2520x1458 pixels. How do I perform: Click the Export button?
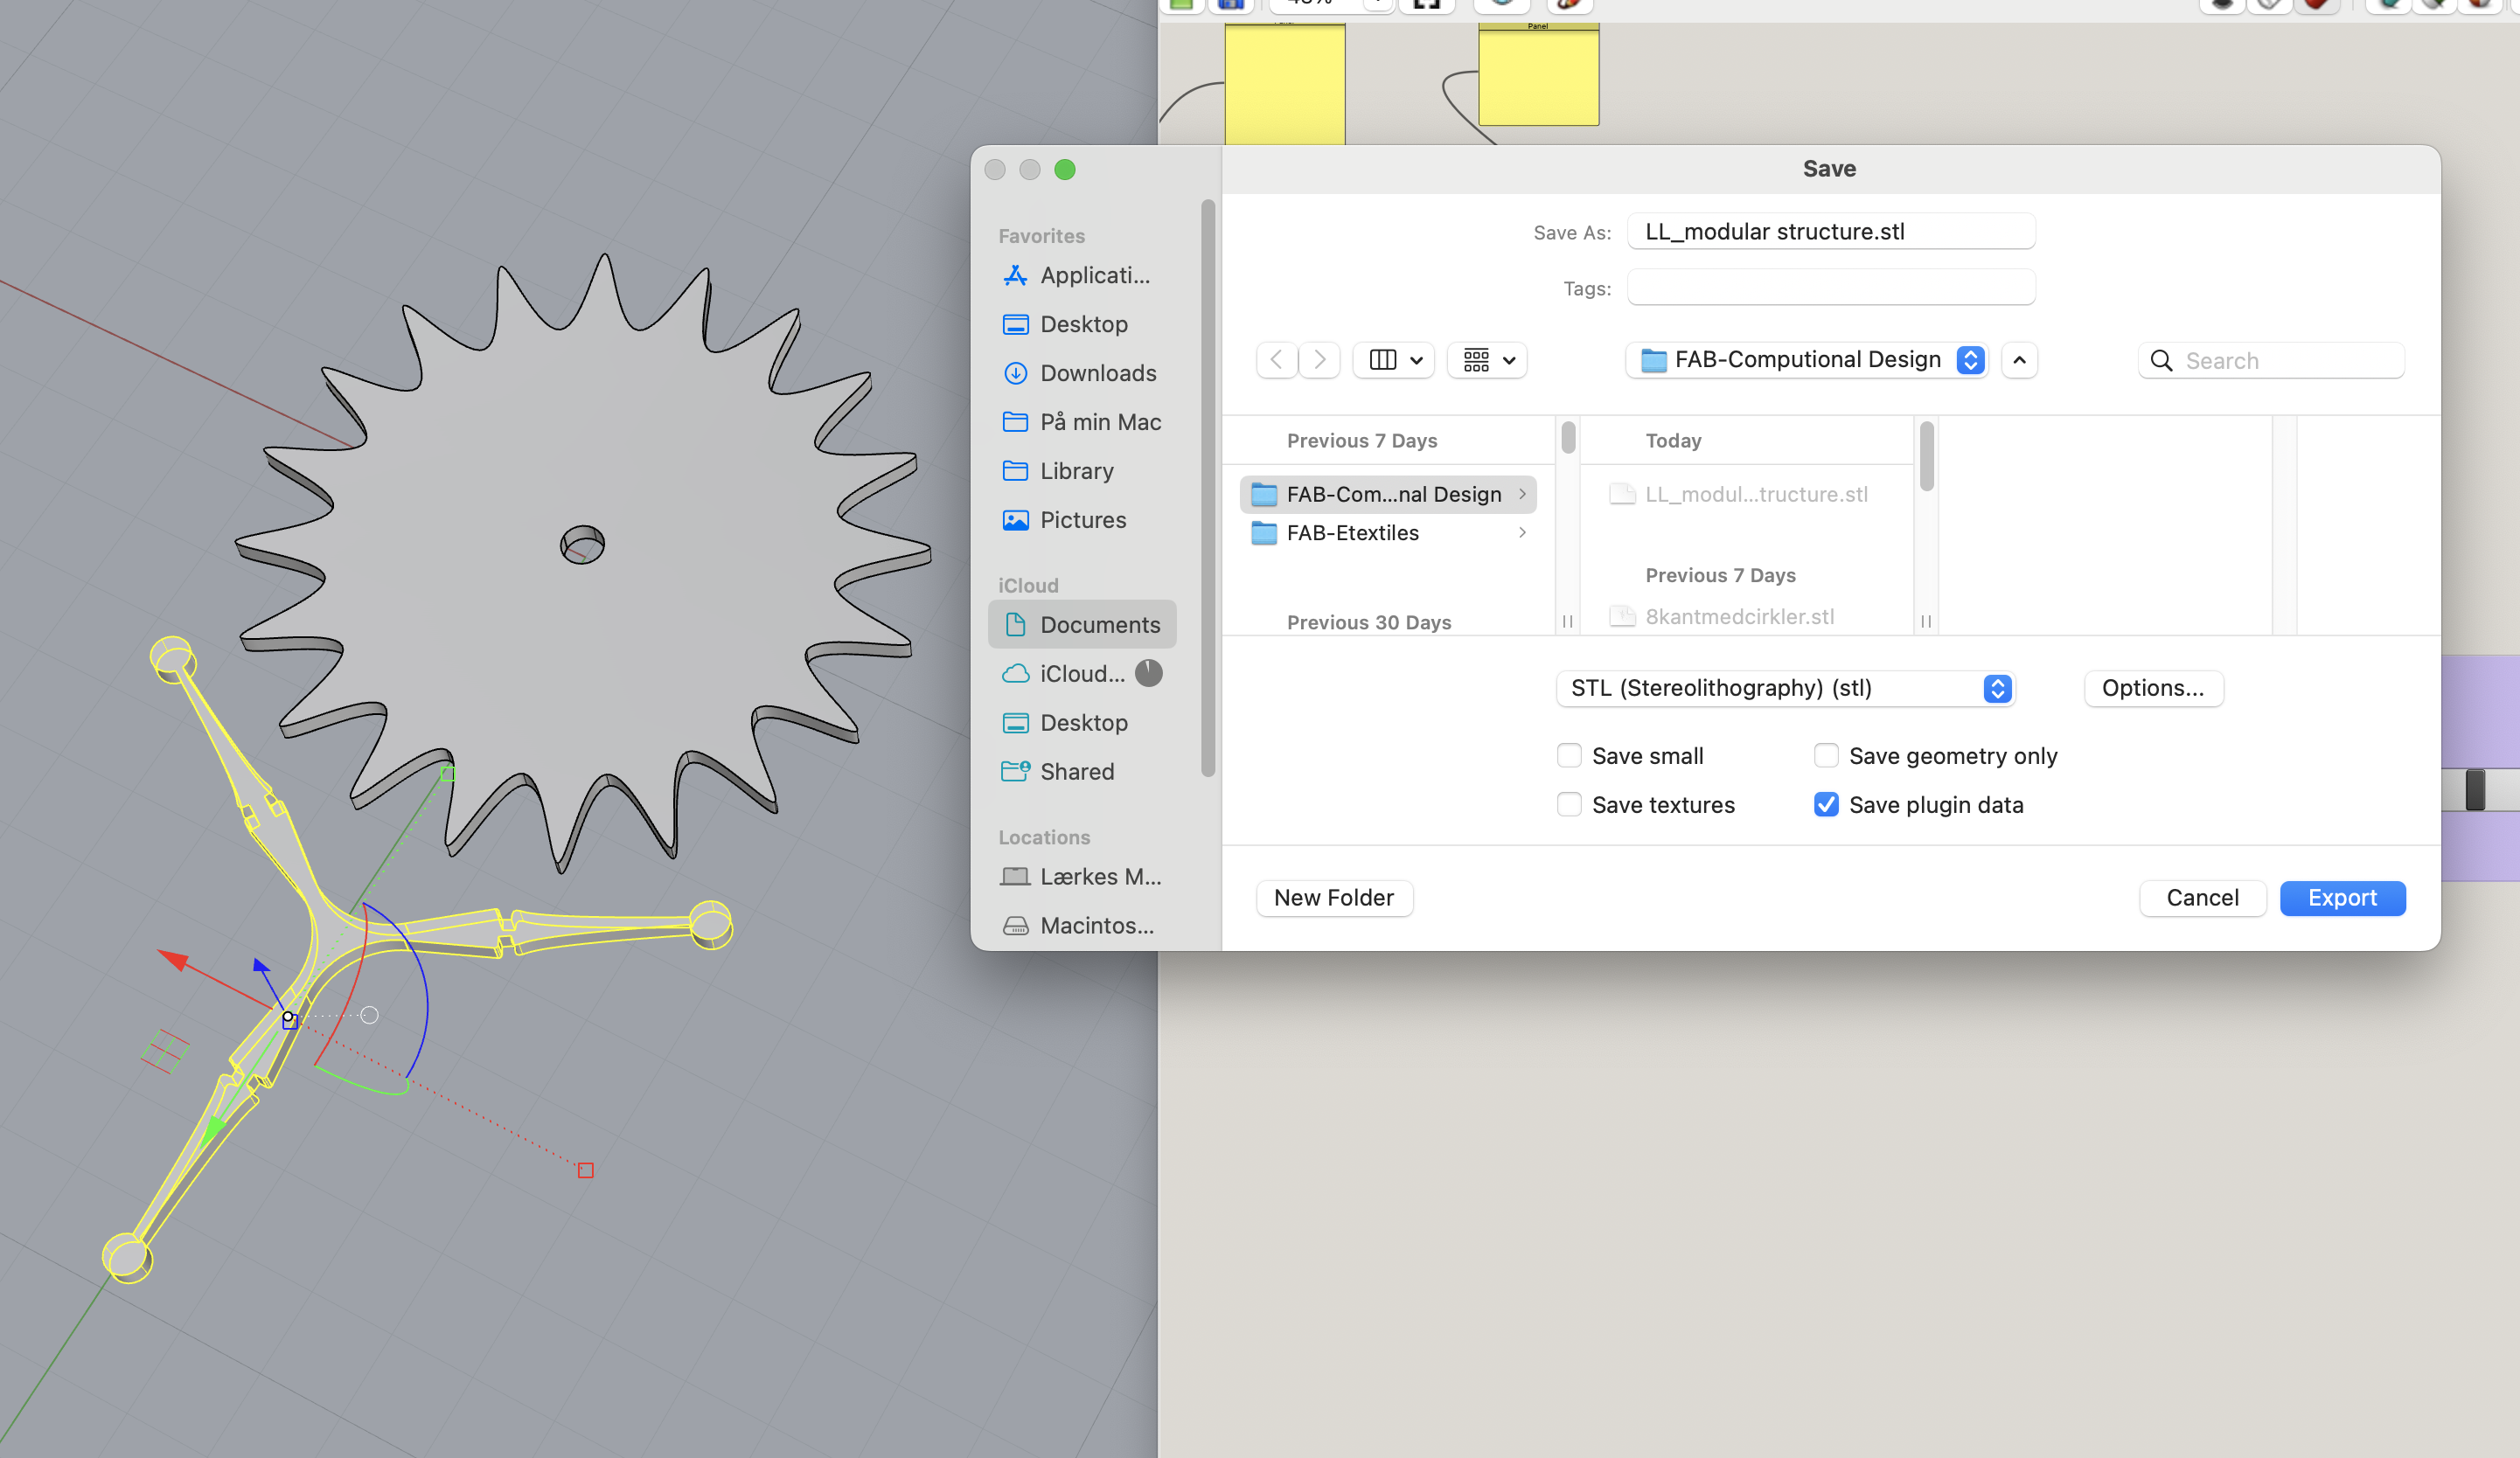(x=2342, y=898)
